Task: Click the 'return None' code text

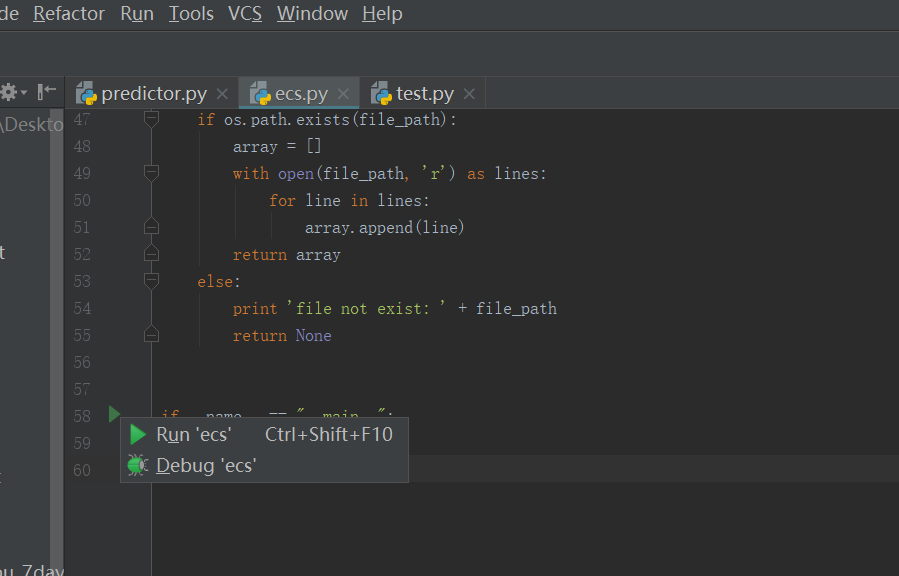Action: click(x=282, y=335)
